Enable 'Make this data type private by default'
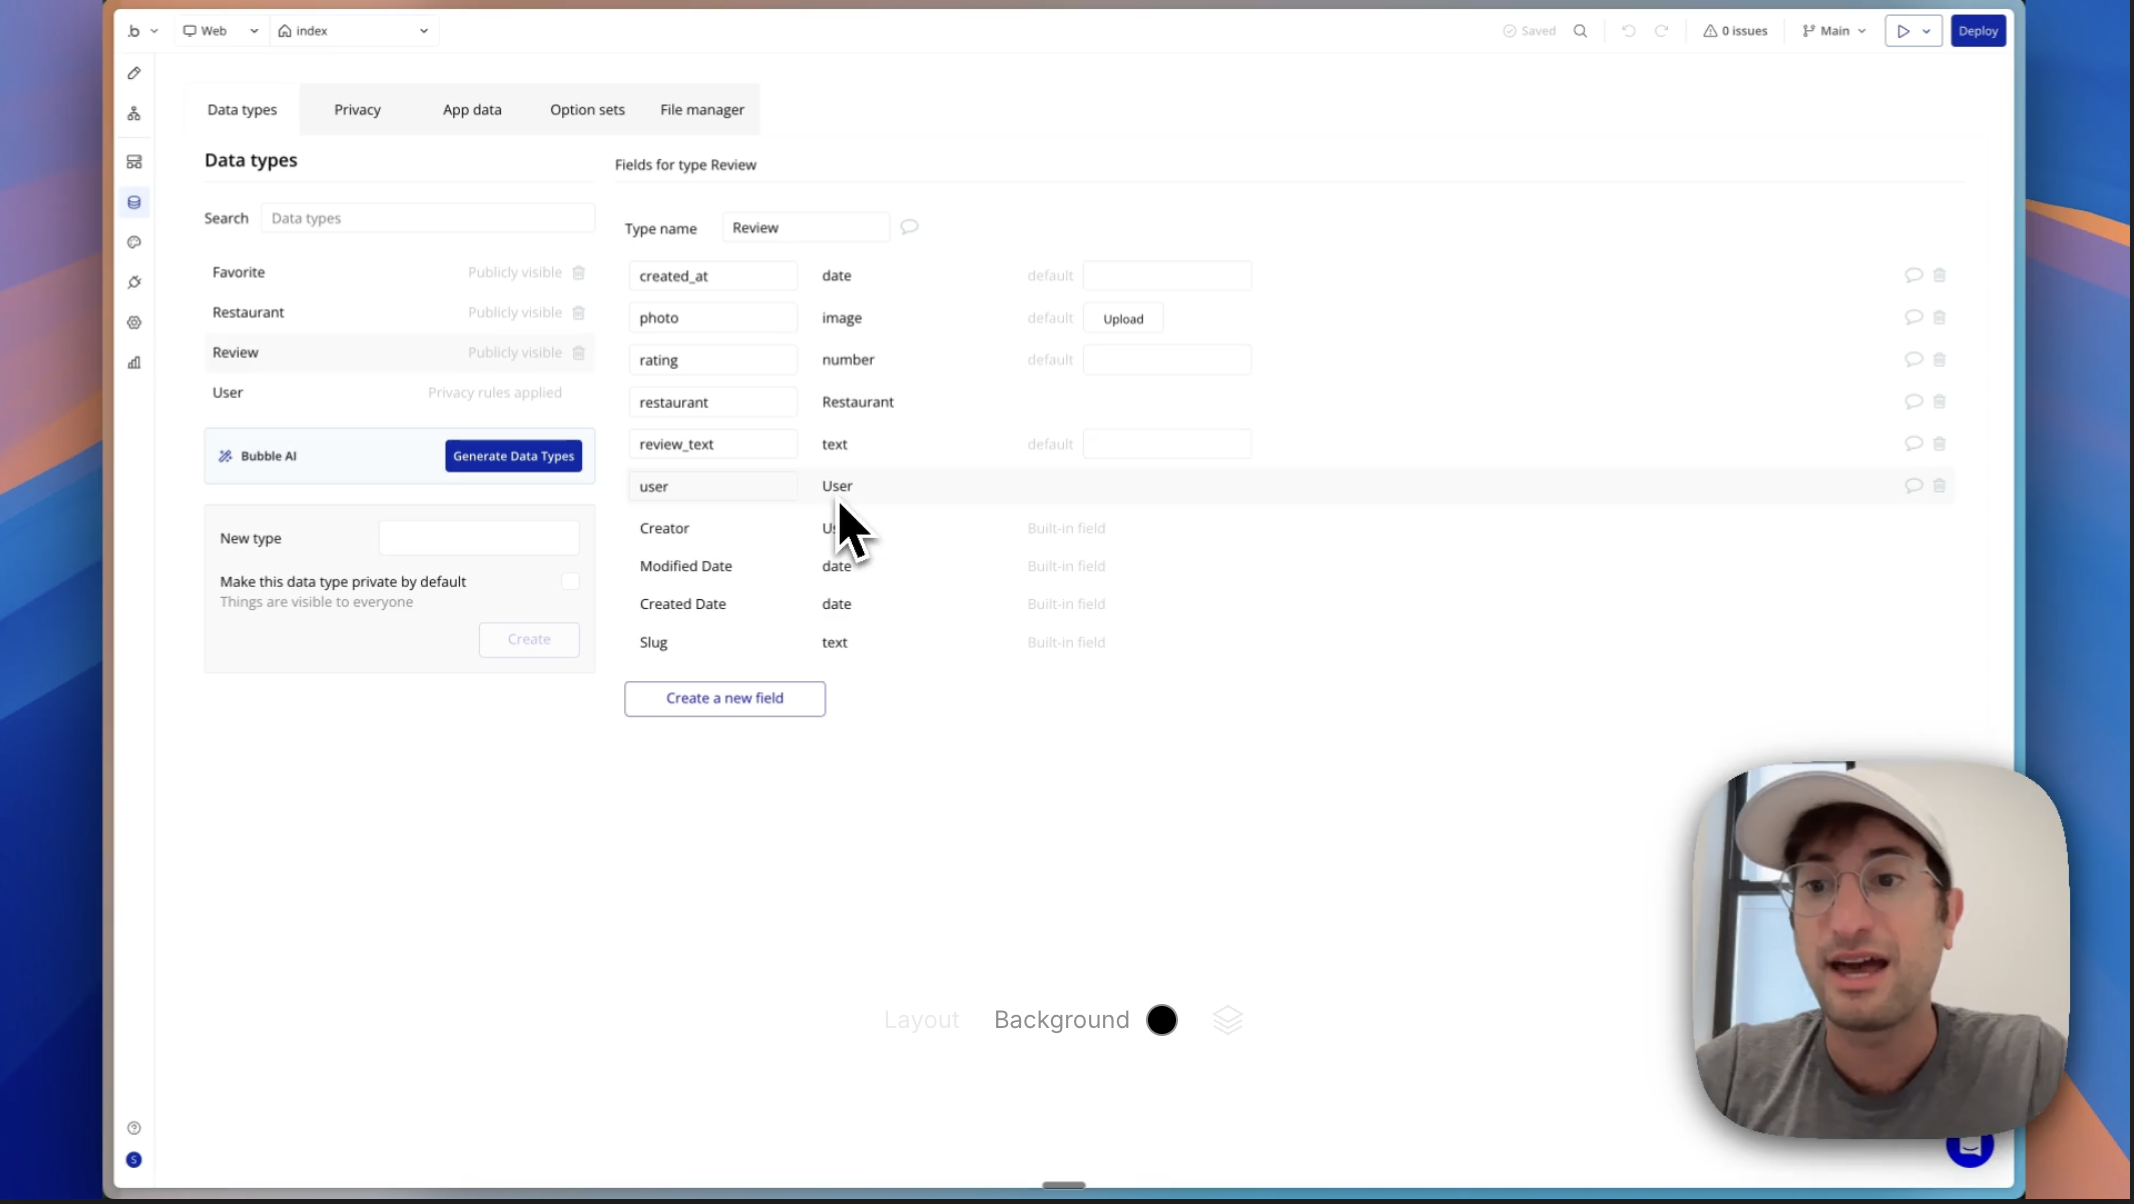 click(x=570, y=580)
